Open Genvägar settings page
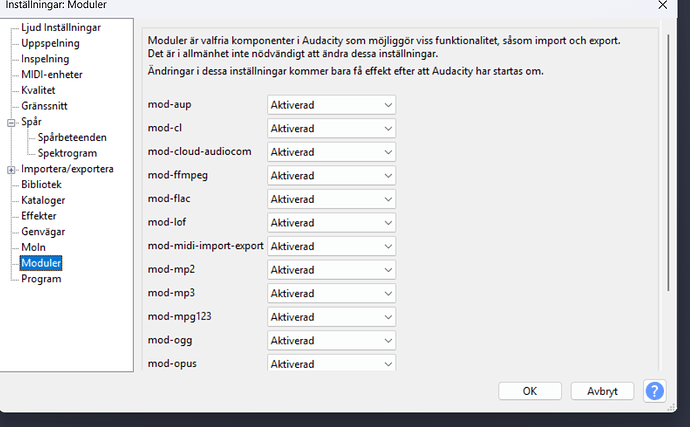Viewport: 690px width, 427px height. pyautogui.click(x=43, y=231)
